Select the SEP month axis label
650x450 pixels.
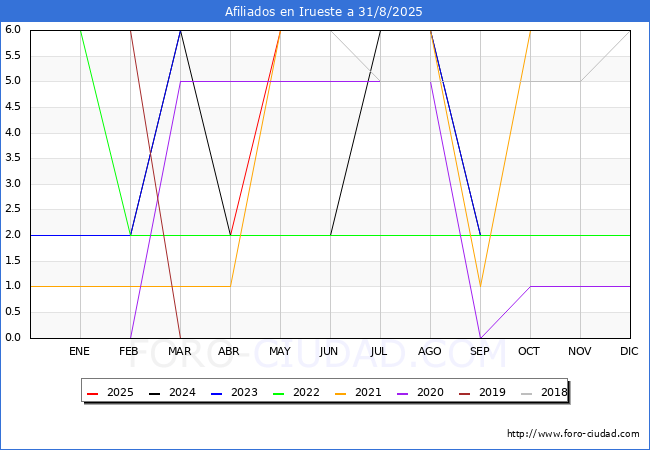(x=480, y=351)
